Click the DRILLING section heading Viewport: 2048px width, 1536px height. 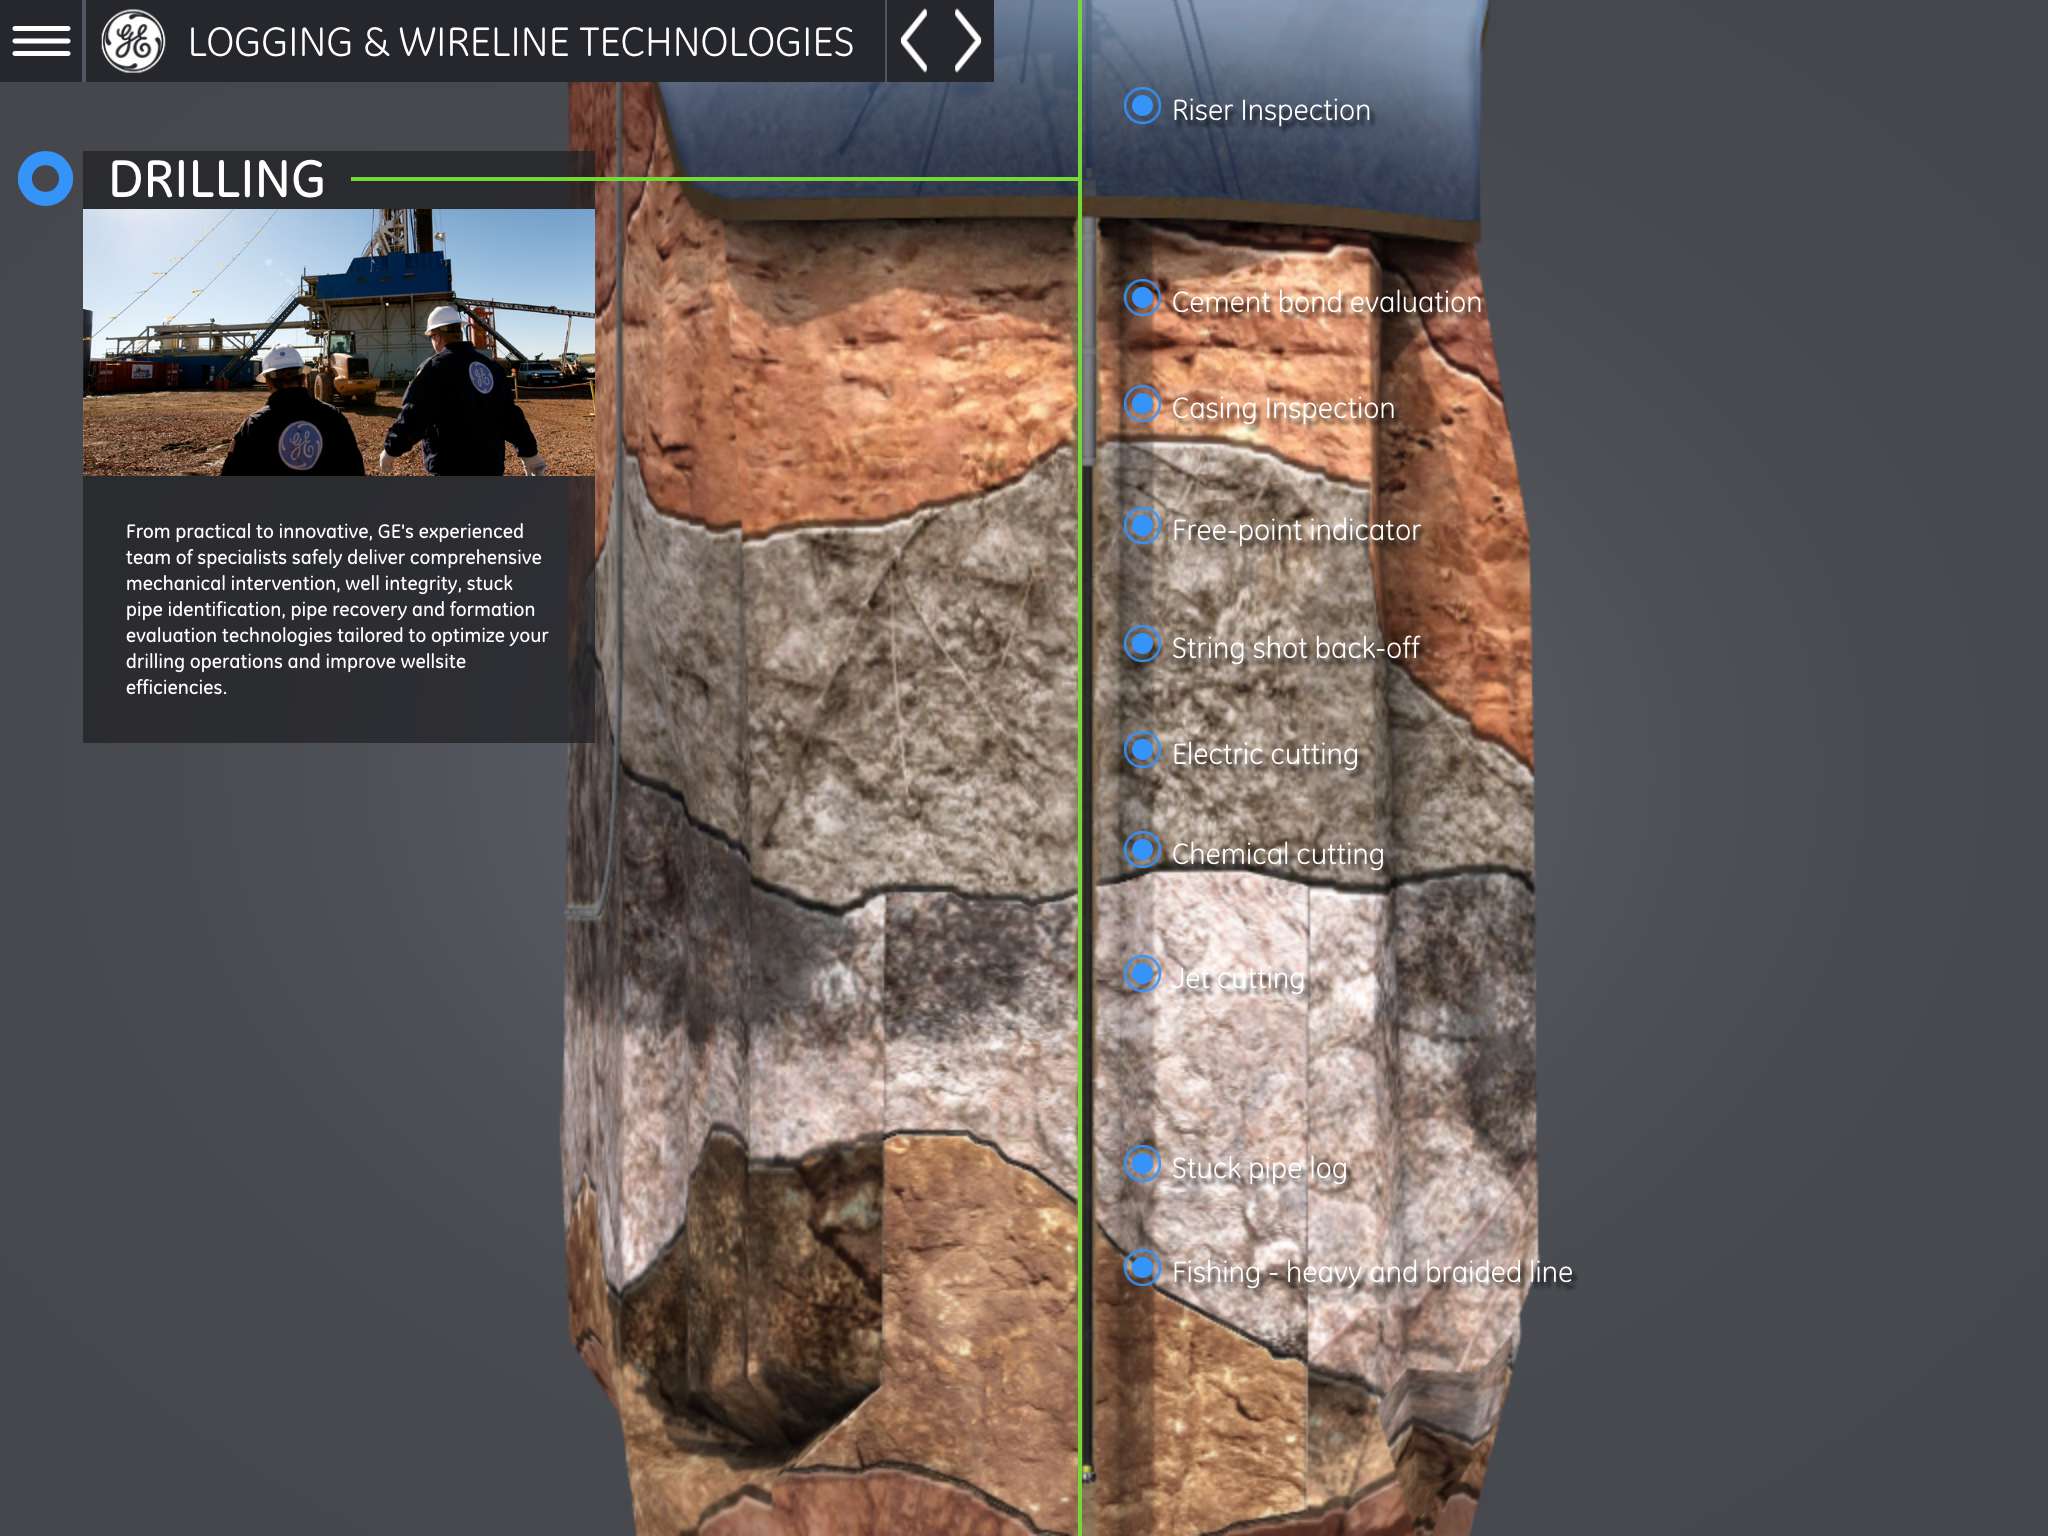[x=217, y=180]
